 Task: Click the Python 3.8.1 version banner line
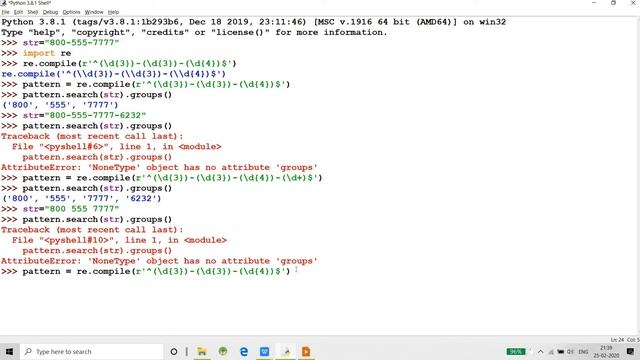coord(253,22)
